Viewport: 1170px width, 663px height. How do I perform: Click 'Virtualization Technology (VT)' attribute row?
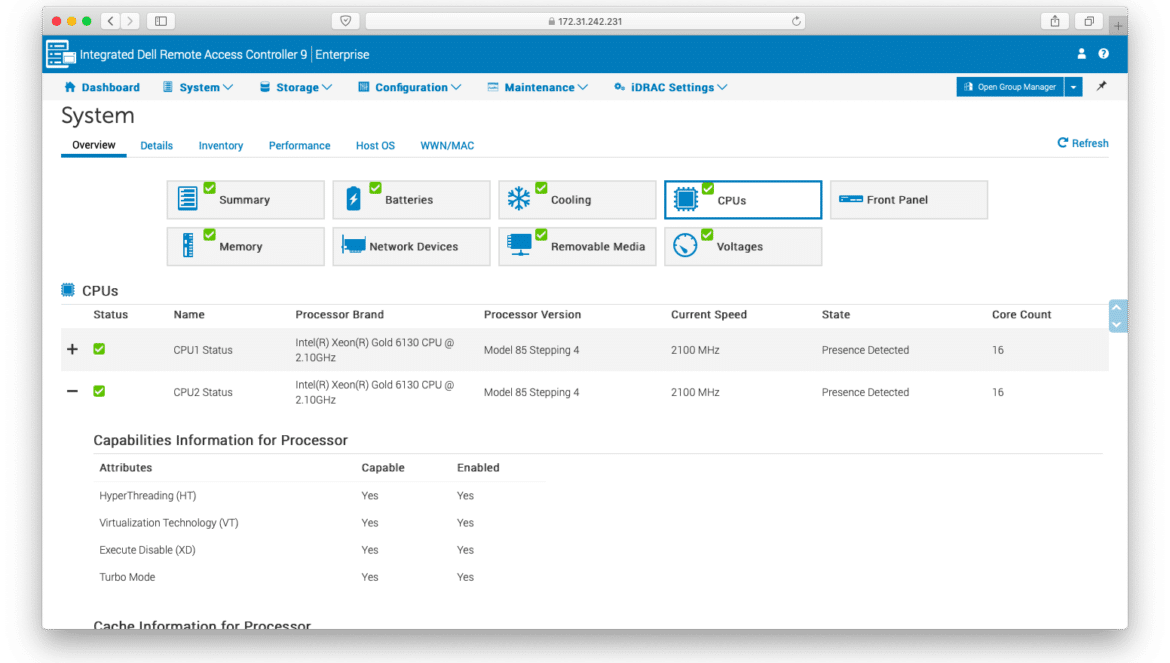tap(321, 523)
